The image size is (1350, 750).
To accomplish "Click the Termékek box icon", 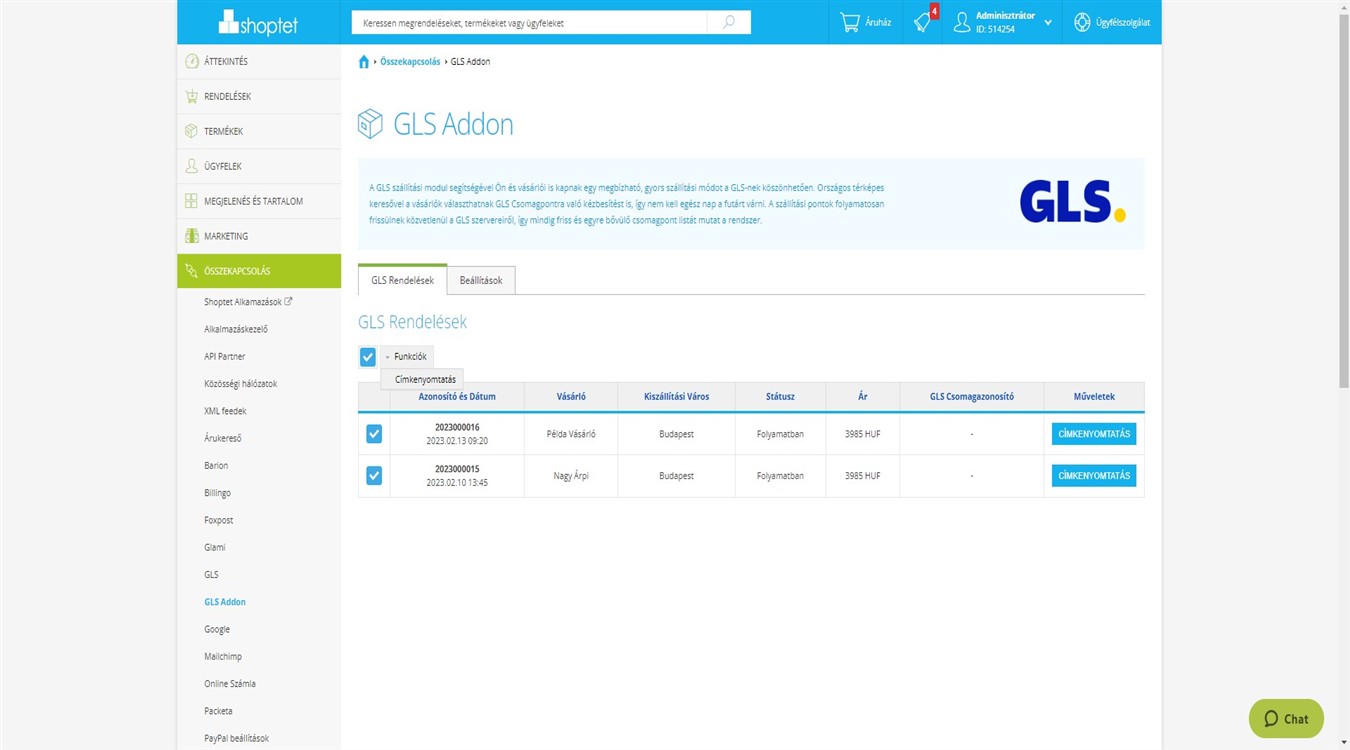I will pyautogui.click(x=191, y=131).
